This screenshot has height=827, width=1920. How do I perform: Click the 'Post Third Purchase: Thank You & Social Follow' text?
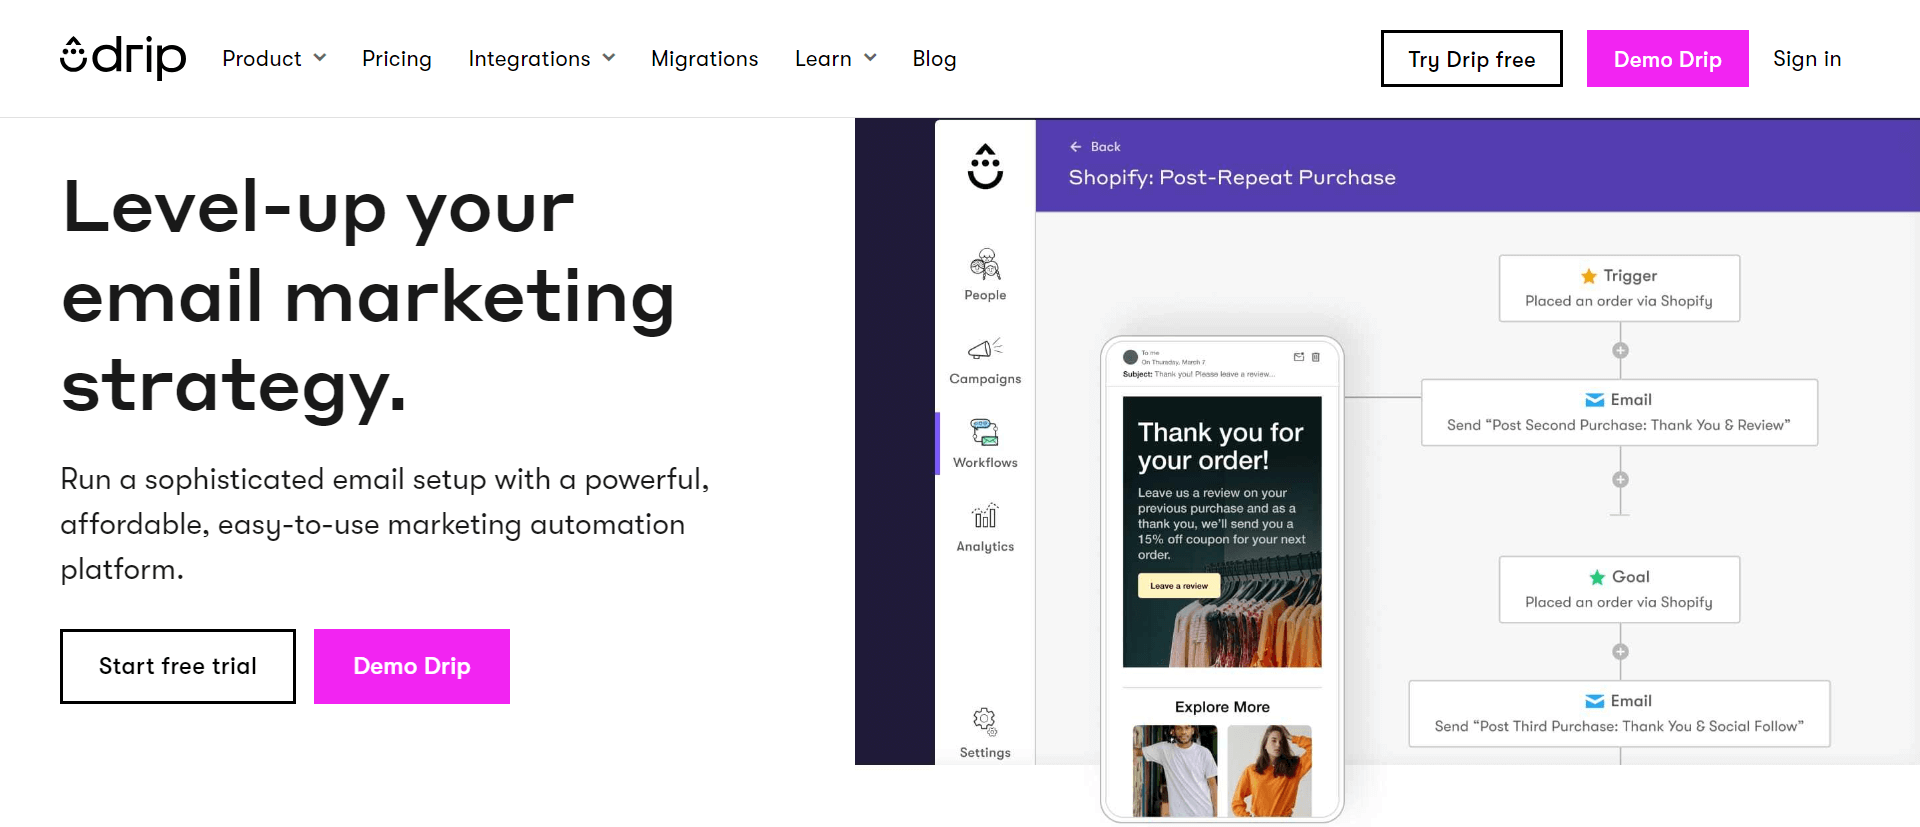click(1619, 727)
